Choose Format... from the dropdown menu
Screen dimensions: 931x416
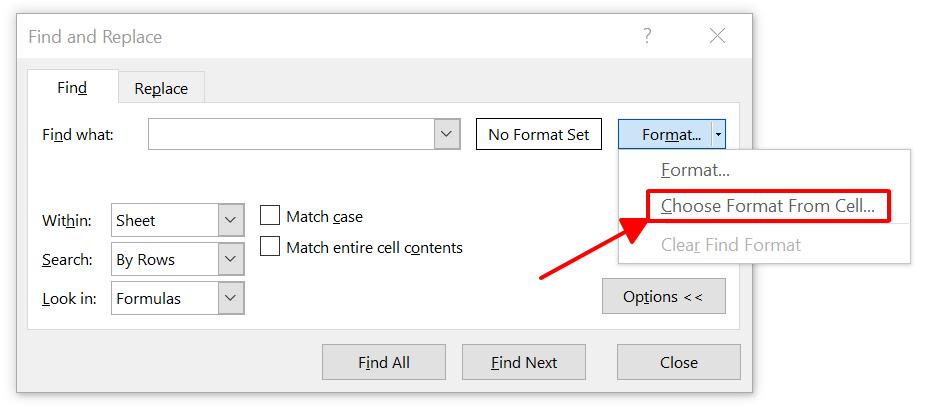tap(695, 170)
